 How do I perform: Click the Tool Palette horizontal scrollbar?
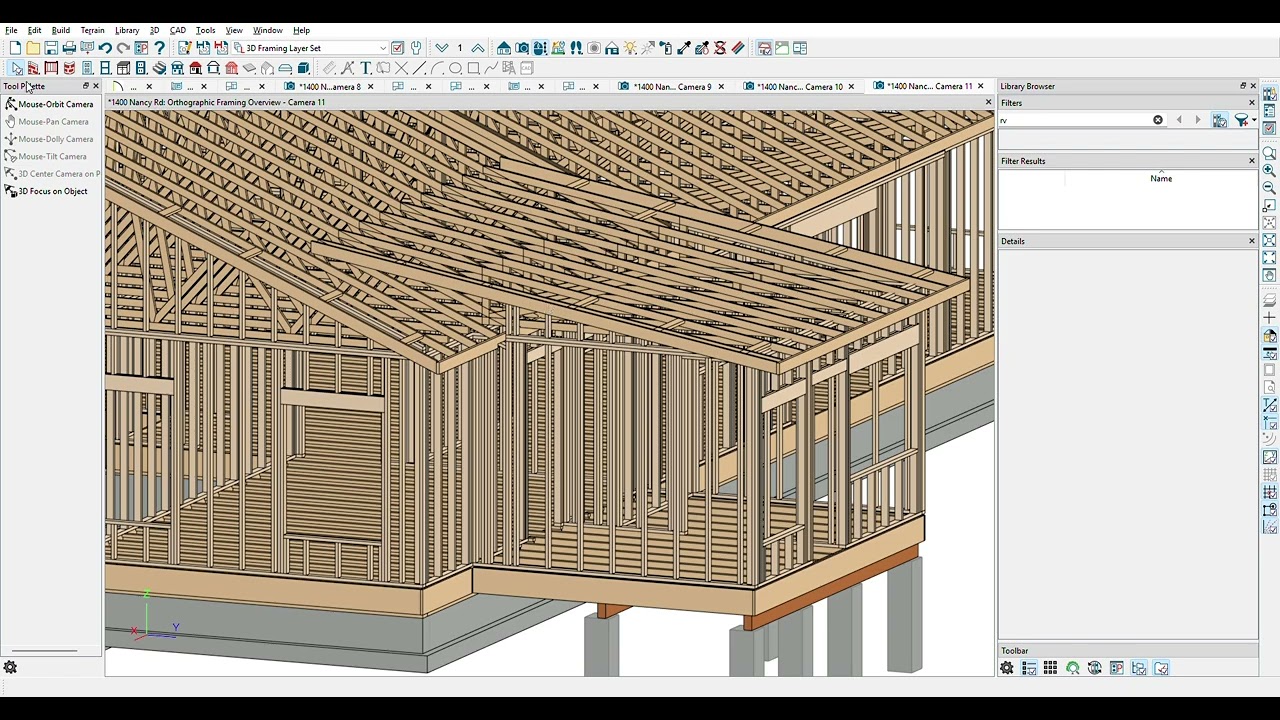point(42,651)
